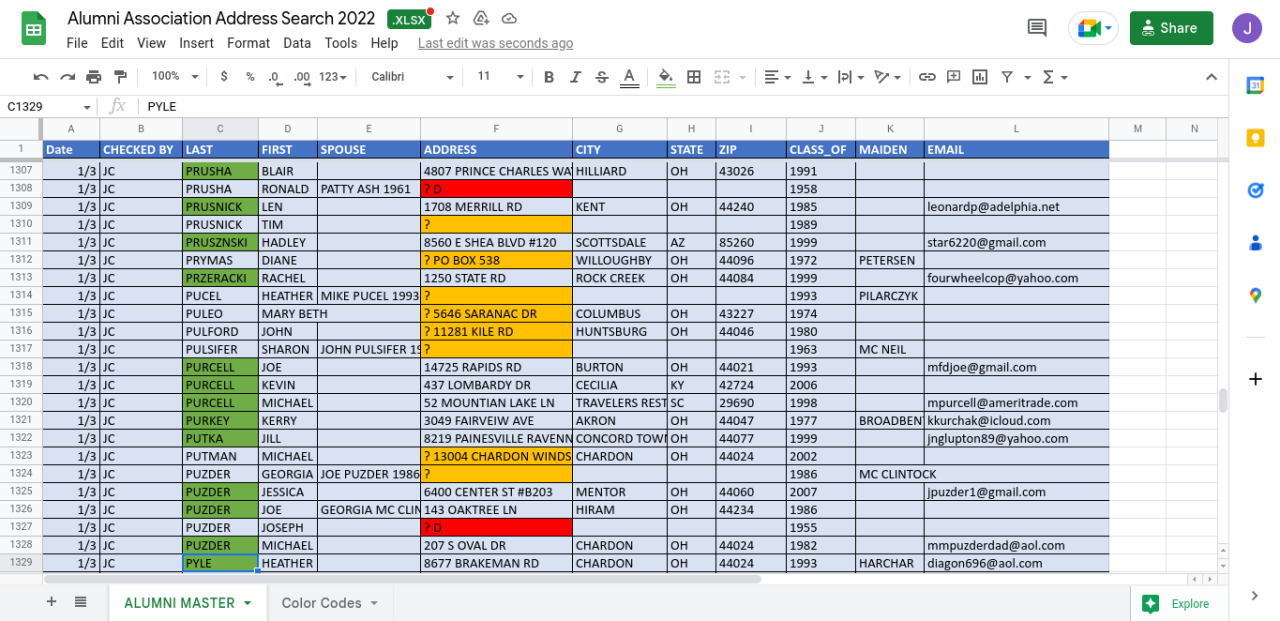Image resolution: width=1280 pixels, height=621 pixels.
Task: Hide the menus with collapse arrow
Action: tap(1211, 77)
